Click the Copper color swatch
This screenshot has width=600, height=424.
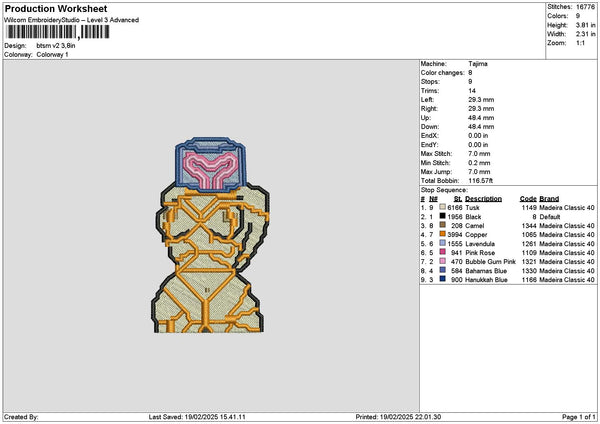point(442,234)
